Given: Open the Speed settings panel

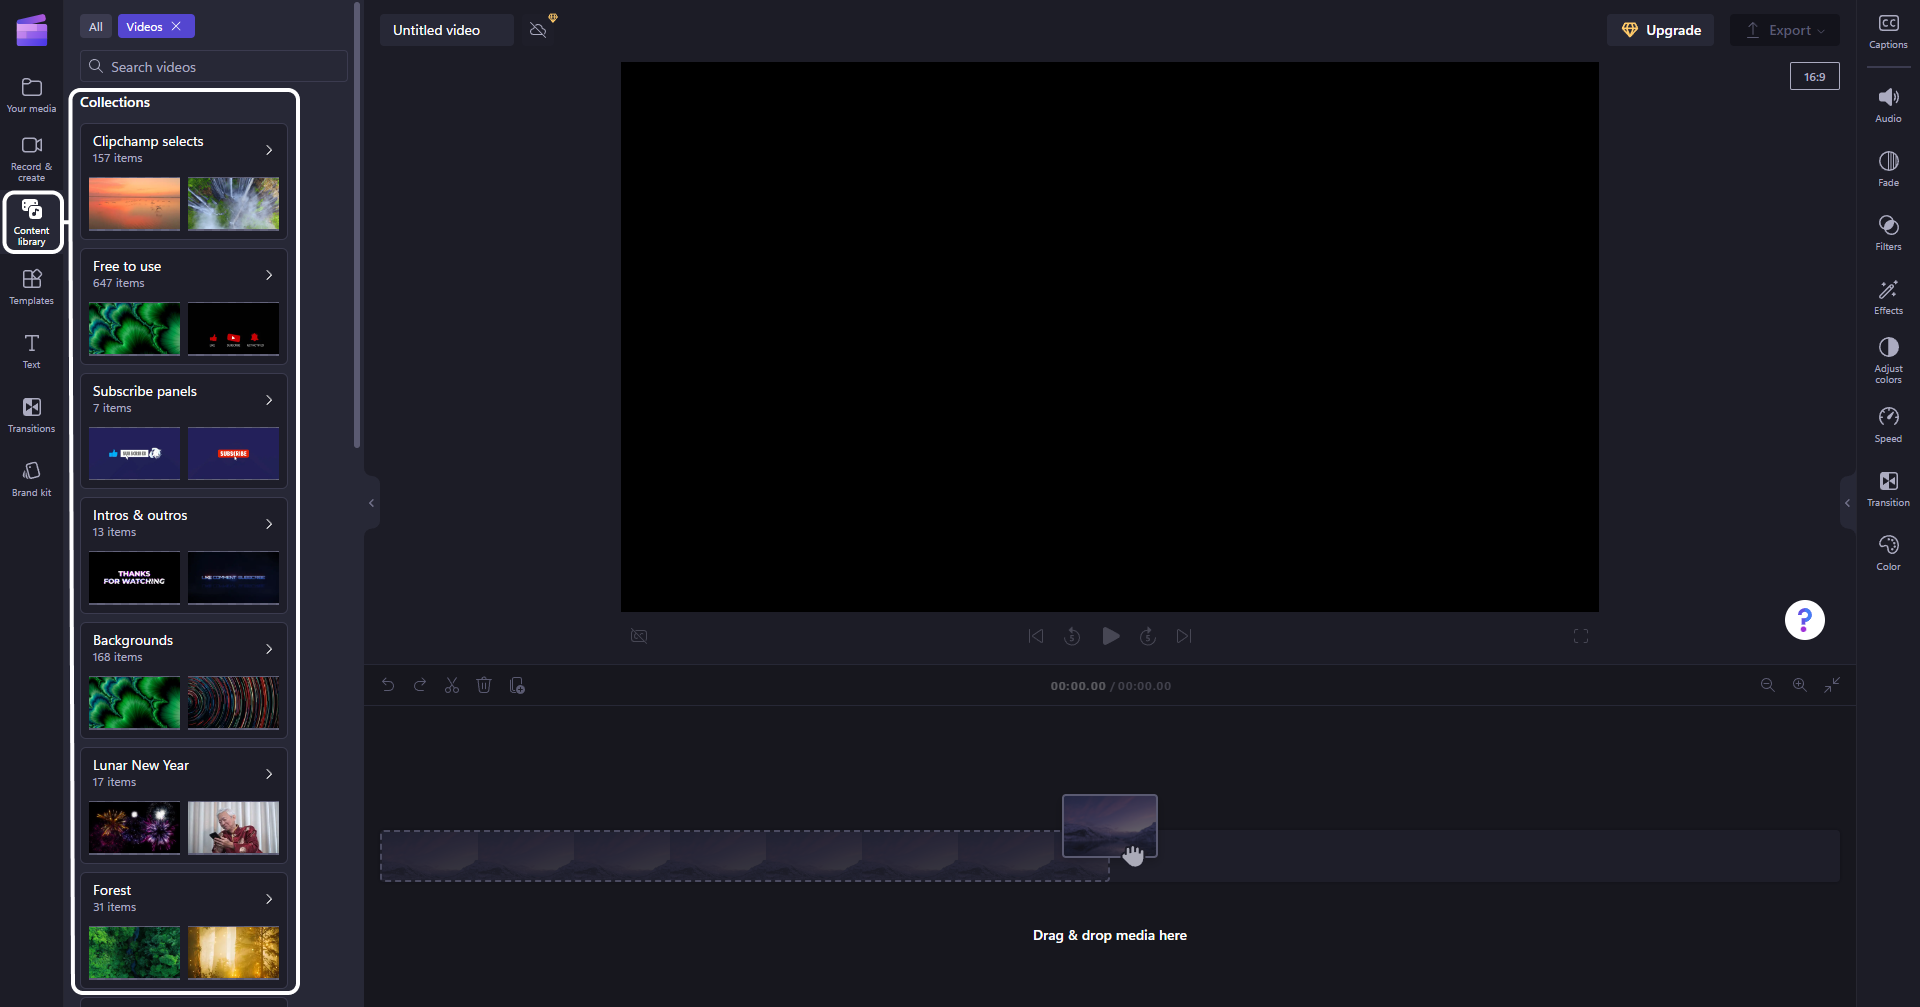Looking at the screenshot, I should click(x=1887, y=424).
